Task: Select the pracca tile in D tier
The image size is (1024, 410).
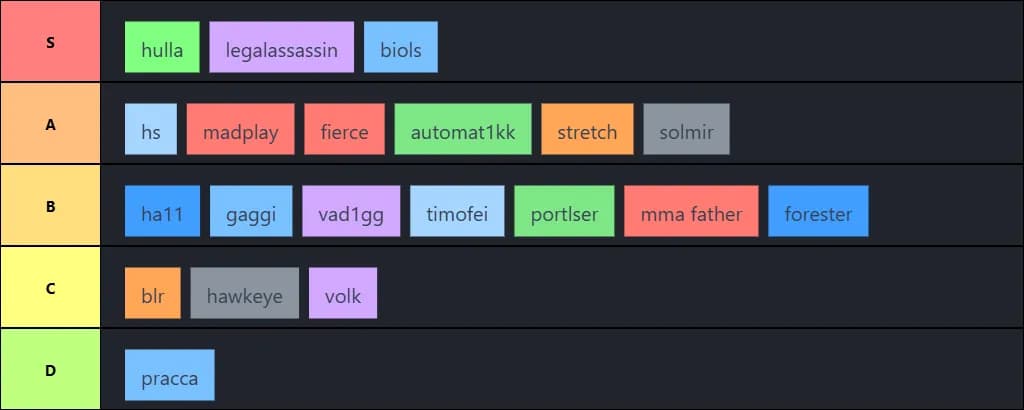Action: point(169,376)
